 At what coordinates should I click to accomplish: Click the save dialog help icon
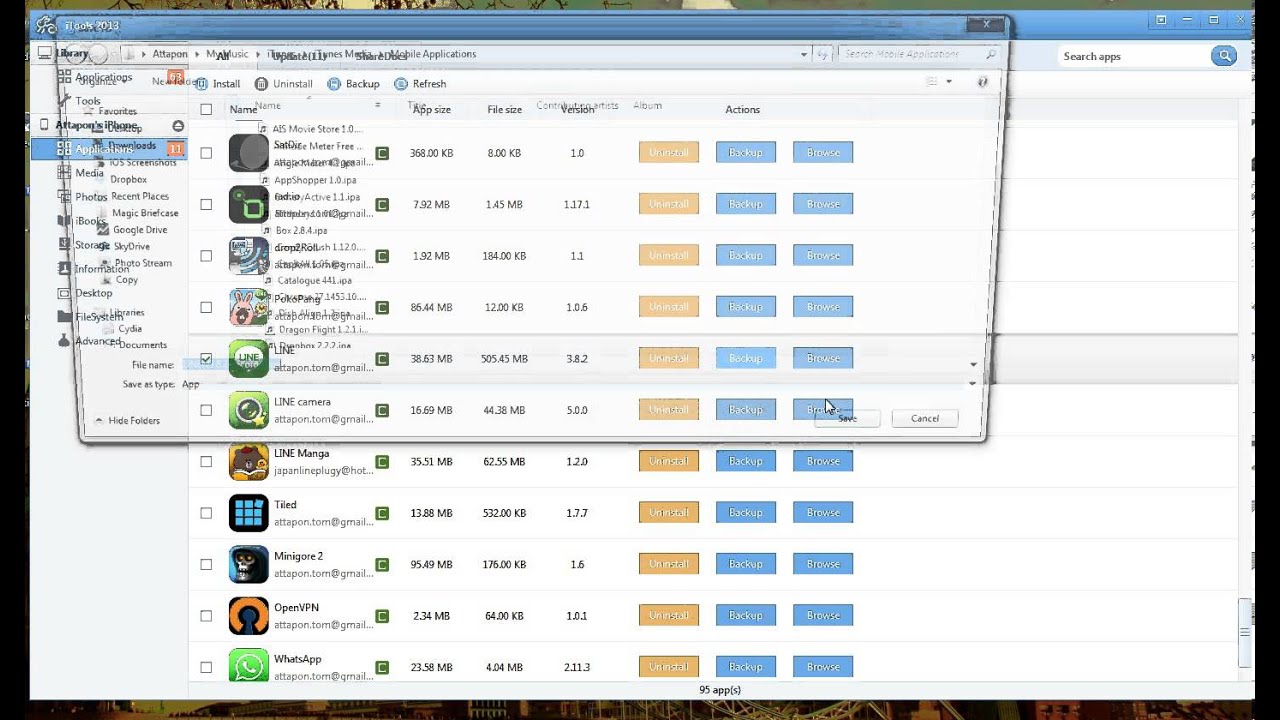coord(982,82)
